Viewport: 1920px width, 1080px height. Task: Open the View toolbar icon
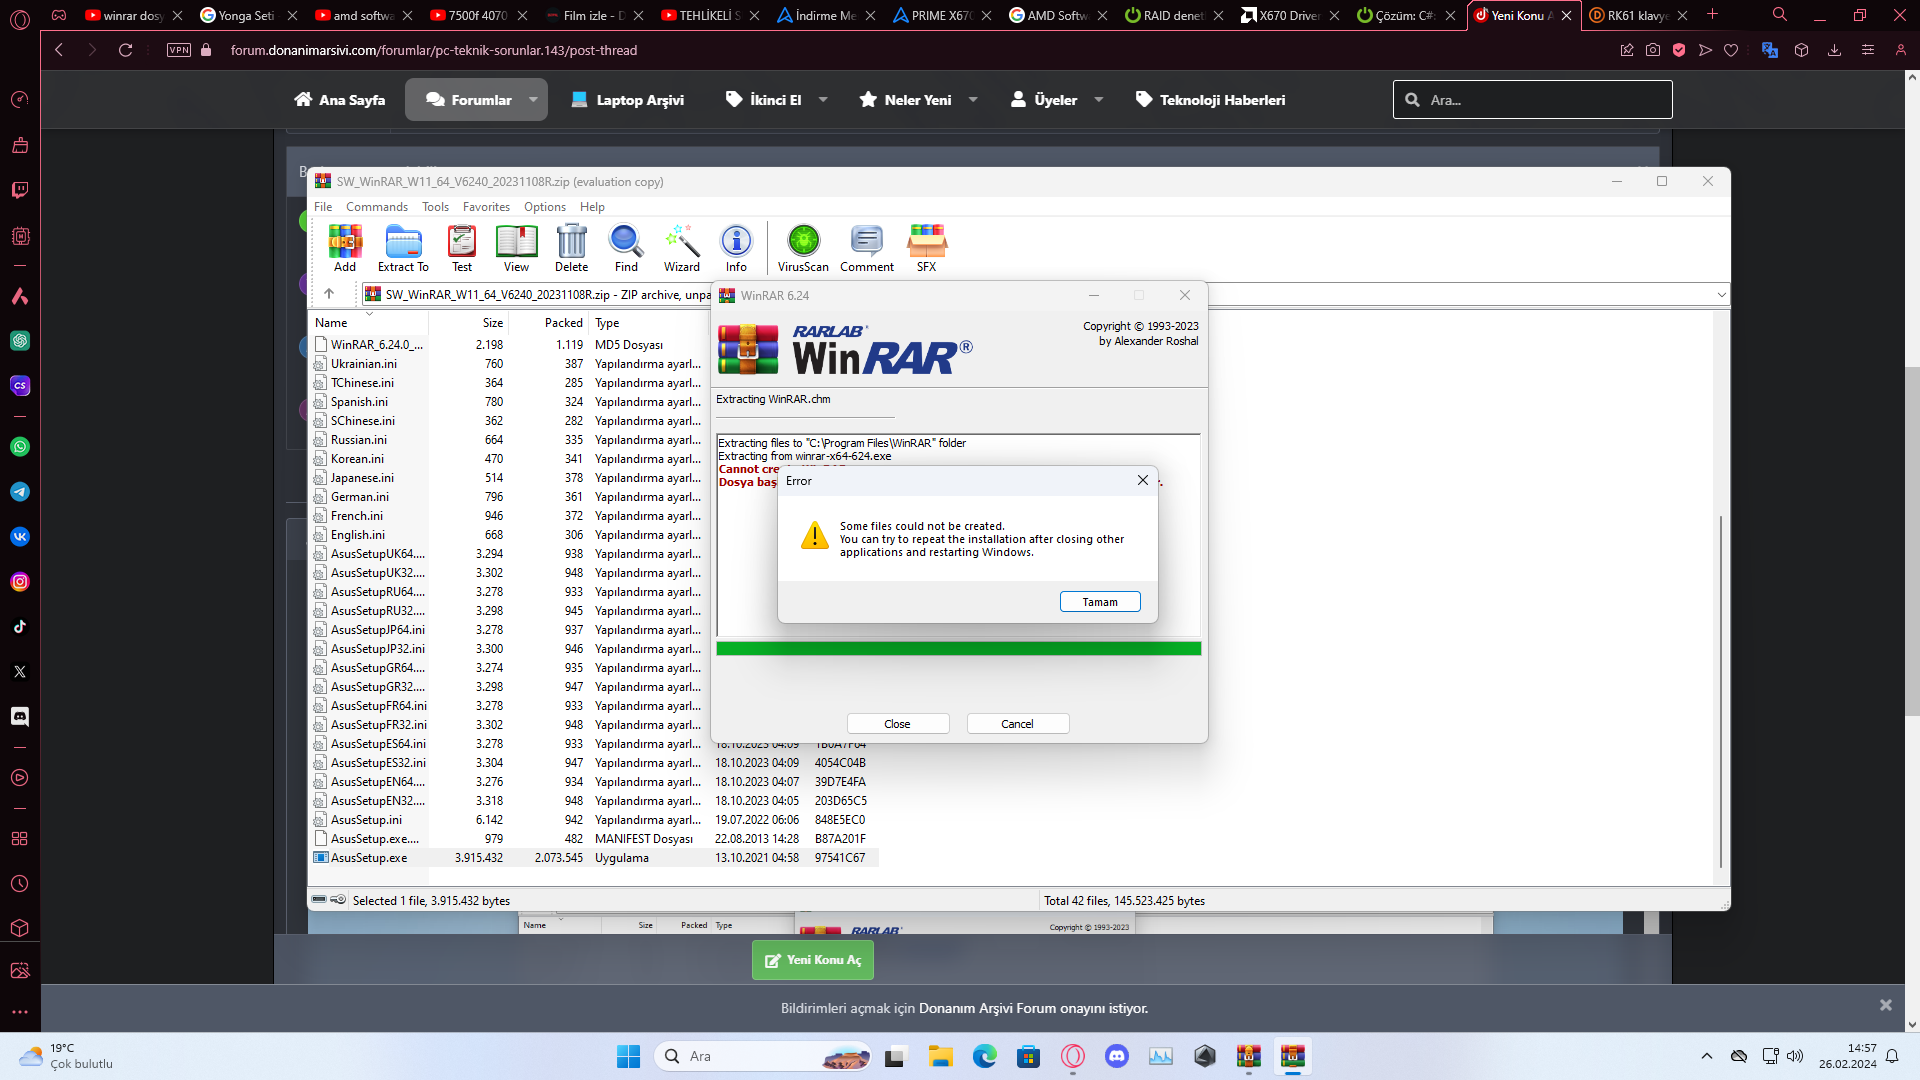click(516, 248)
